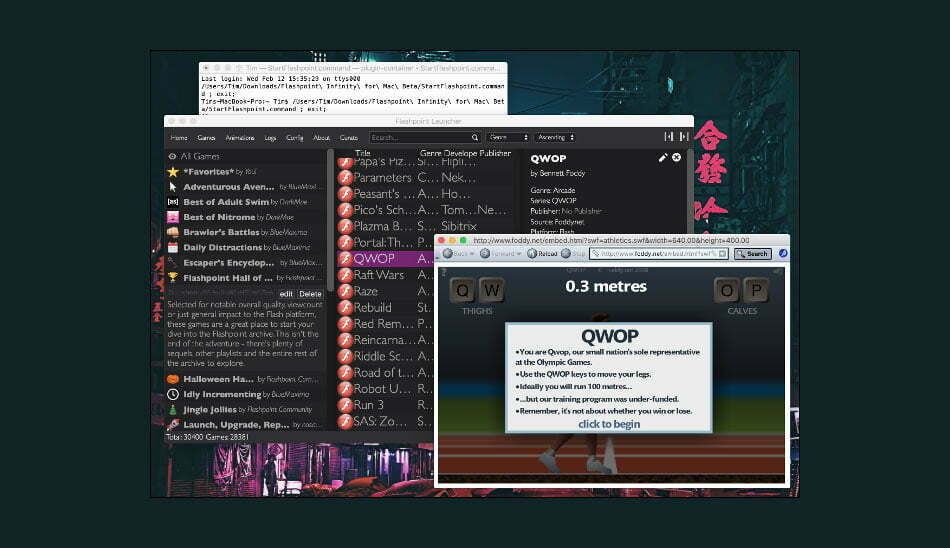Click the Publisher column header
The height and width of the screenshot is (548, 950).
pos(495,153)
